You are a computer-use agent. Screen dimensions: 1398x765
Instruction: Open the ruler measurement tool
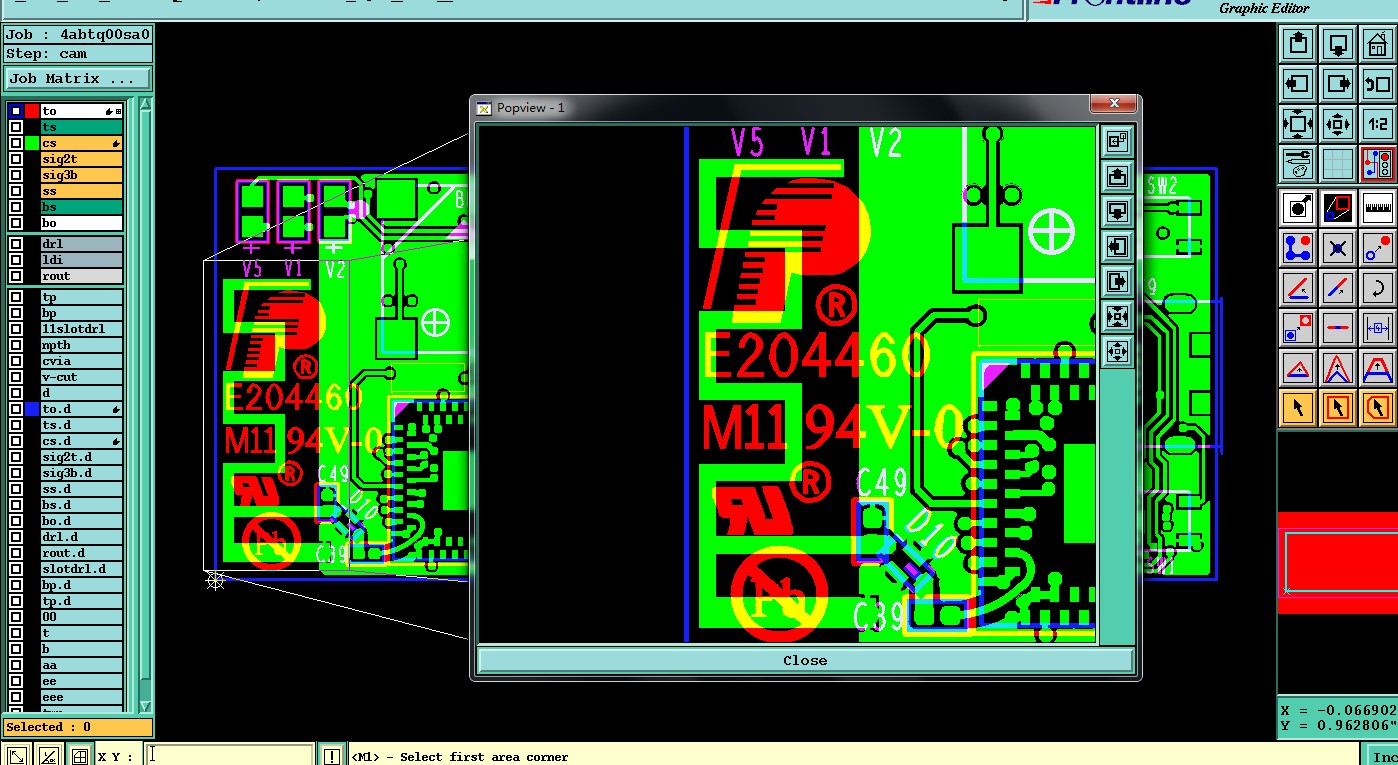point(1378,207)
